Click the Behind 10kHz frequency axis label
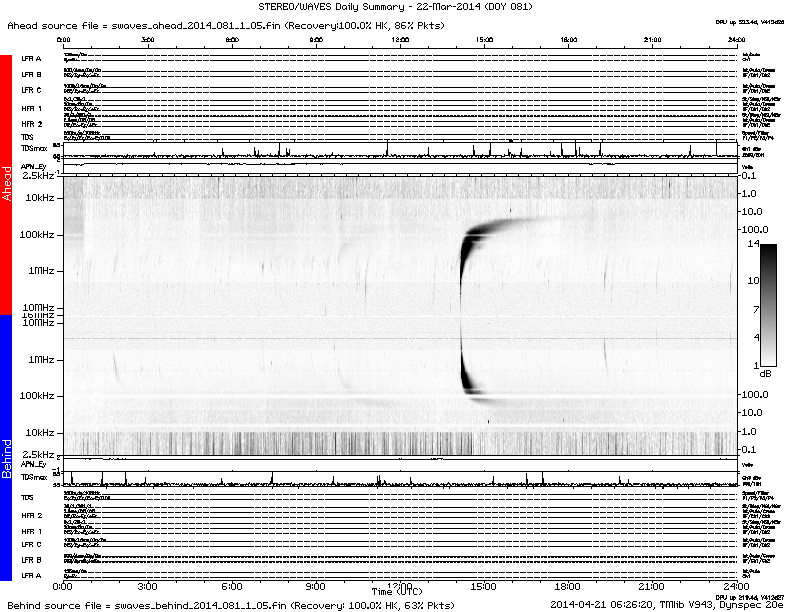792x612 pixels. click(x=40, y=433)
